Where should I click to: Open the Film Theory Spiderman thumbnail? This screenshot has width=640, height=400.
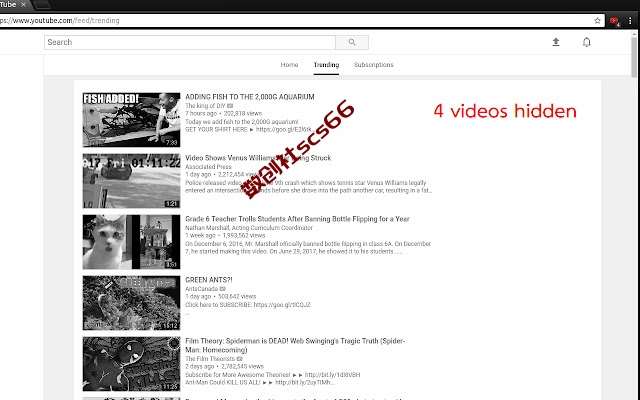pos(131,364)
